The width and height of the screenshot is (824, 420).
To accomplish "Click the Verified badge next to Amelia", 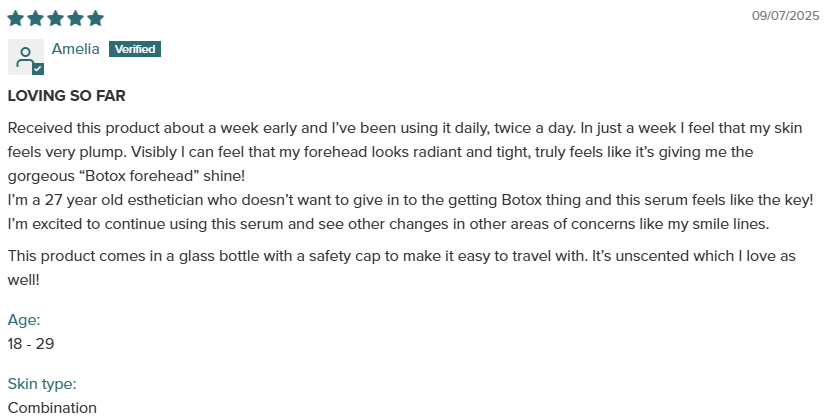I will coord(135,49).
